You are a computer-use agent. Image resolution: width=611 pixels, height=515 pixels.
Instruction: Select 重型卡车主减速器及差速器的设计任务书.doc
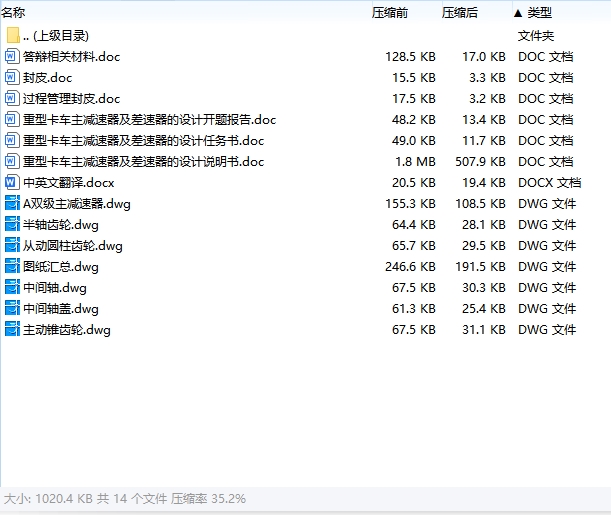143,141
